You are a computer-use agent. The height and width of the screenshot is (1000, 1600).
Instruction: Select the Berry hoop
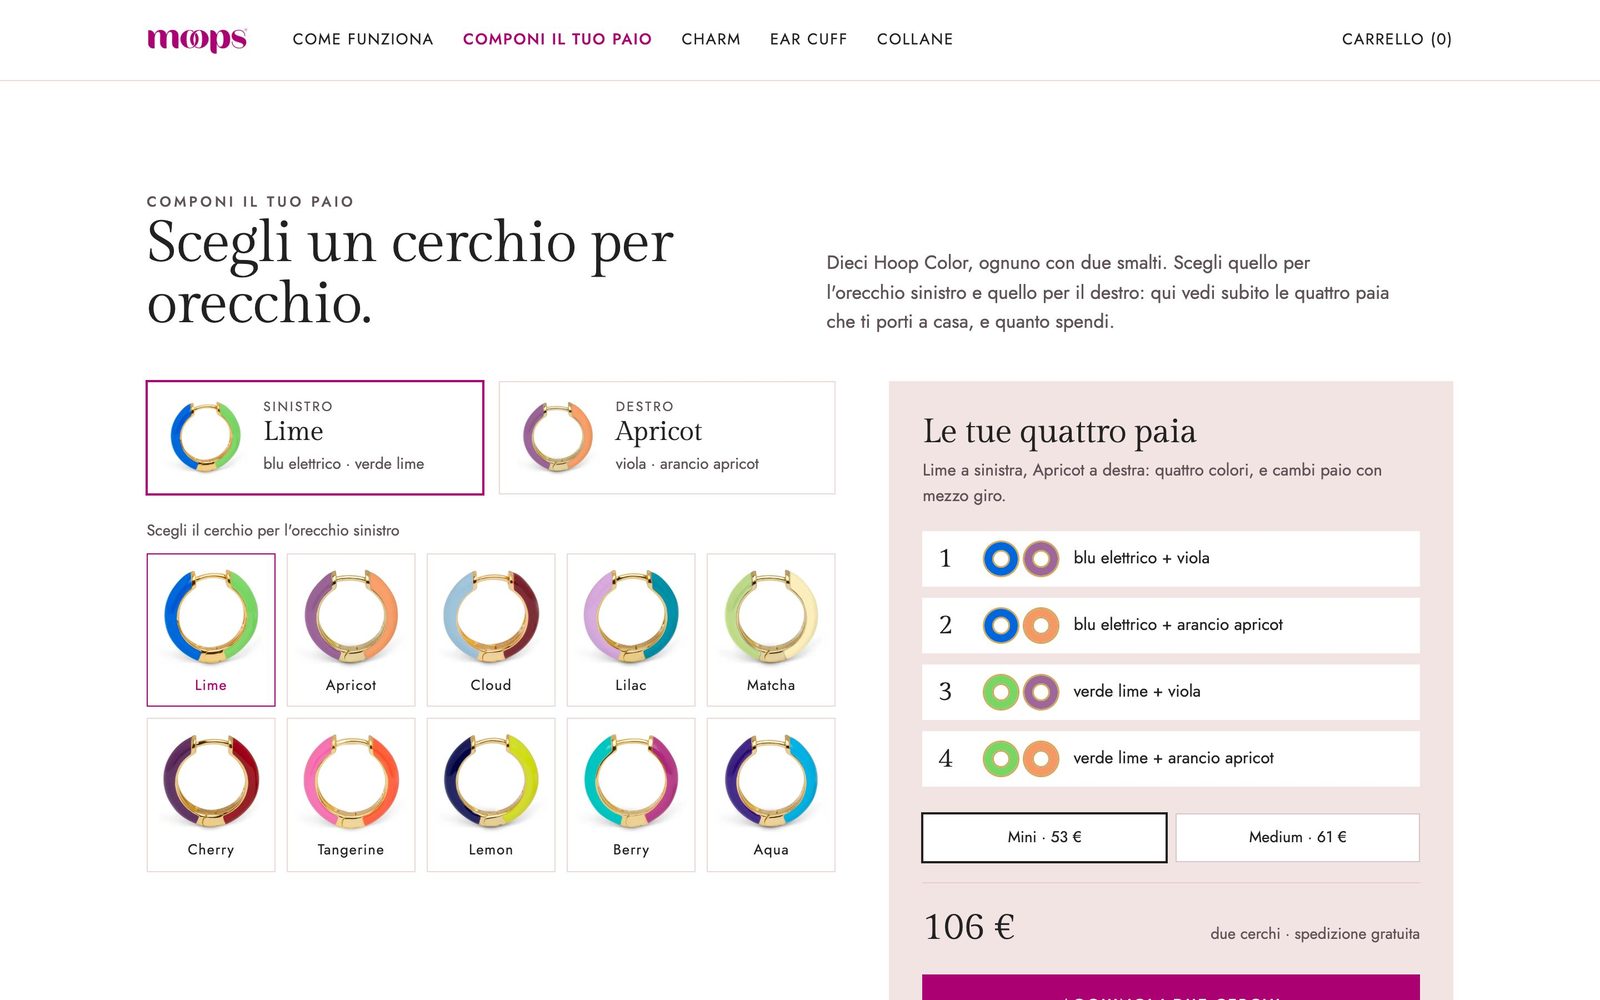point(631,795)
